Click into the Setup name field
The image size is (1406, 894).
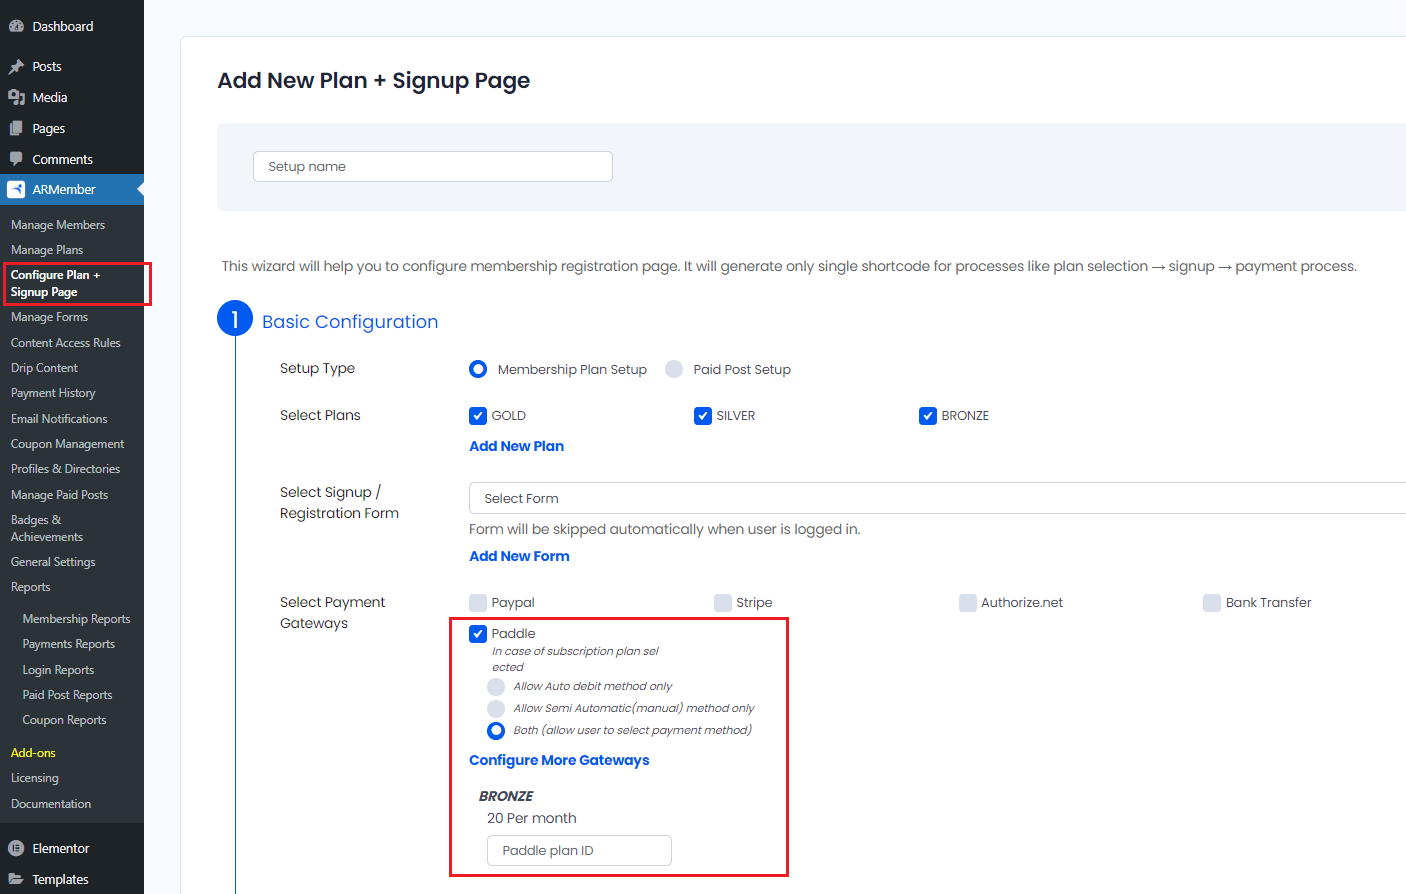coord(433,167)
